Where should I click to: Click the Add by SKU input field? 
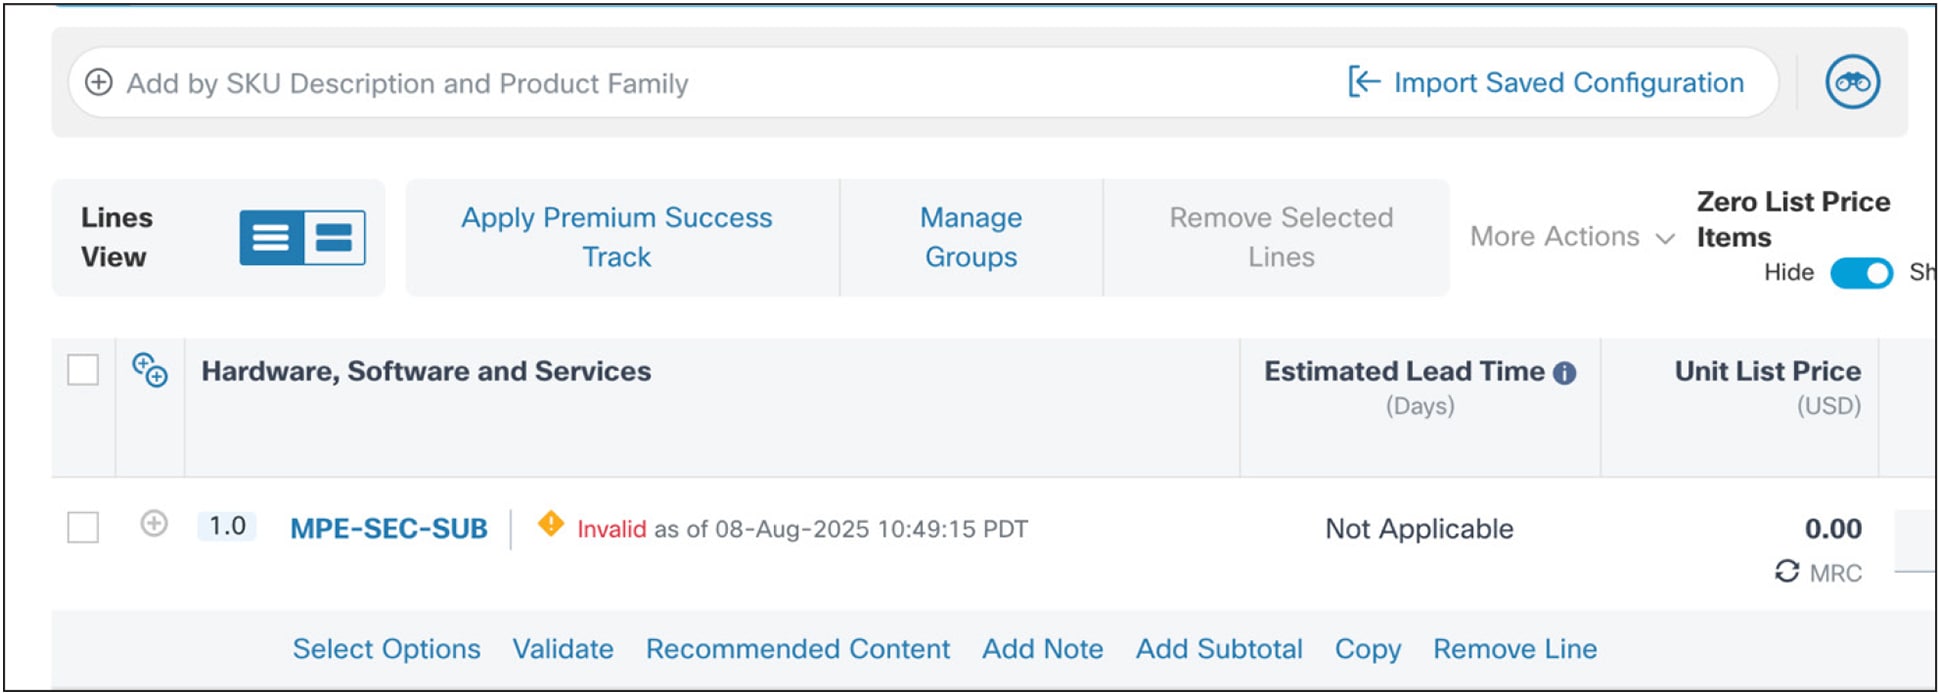click(x=400, y=83)
